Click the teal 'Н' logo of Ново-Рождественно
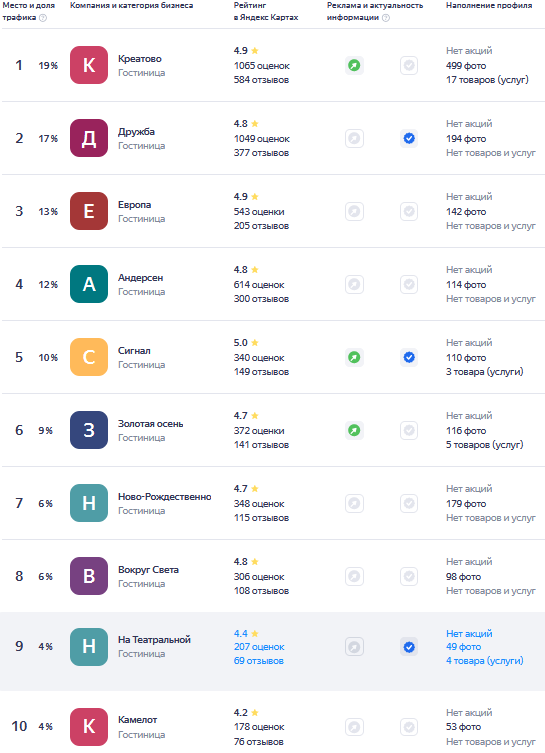 tap(89, 503)
